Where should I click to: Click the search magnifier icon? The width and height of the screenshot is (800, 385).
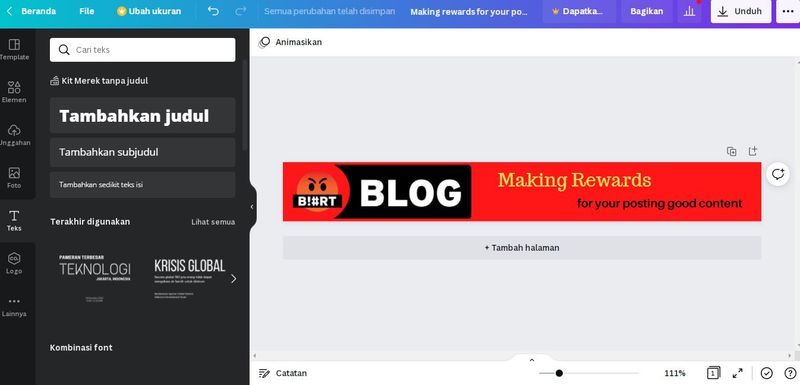(x=64, y=49)
